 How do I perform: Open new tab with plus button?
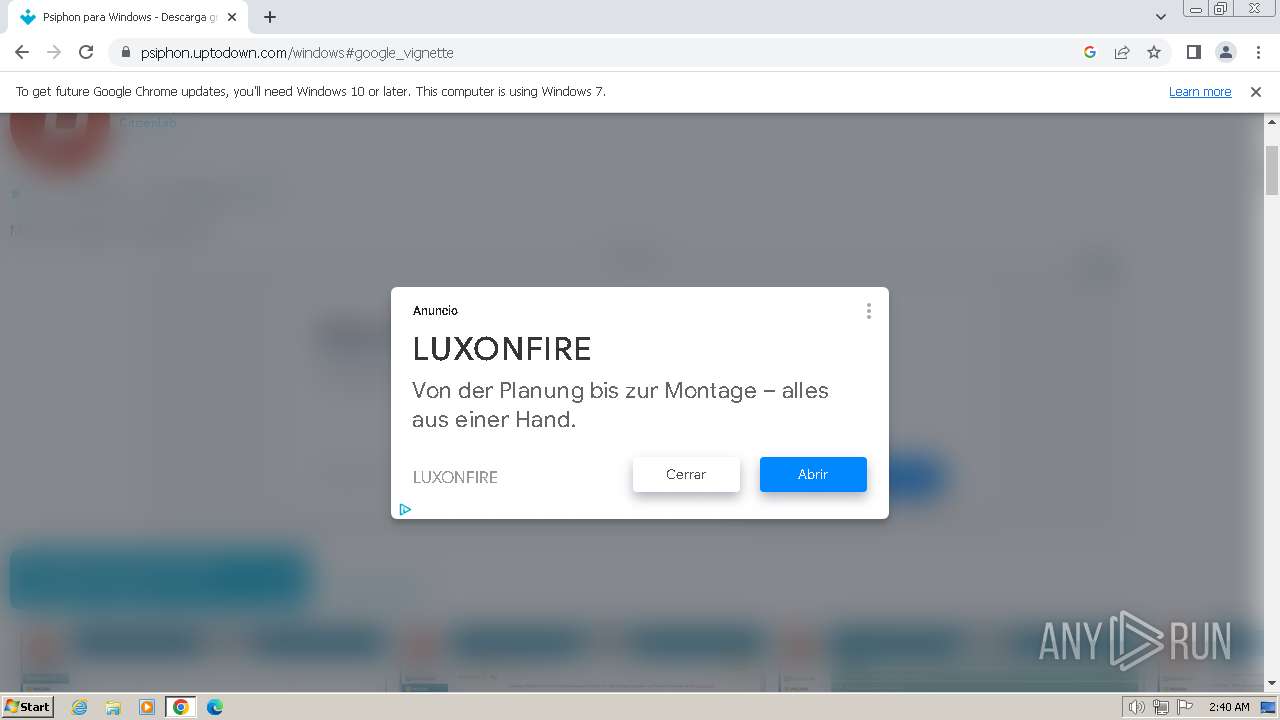coord(270,17)
